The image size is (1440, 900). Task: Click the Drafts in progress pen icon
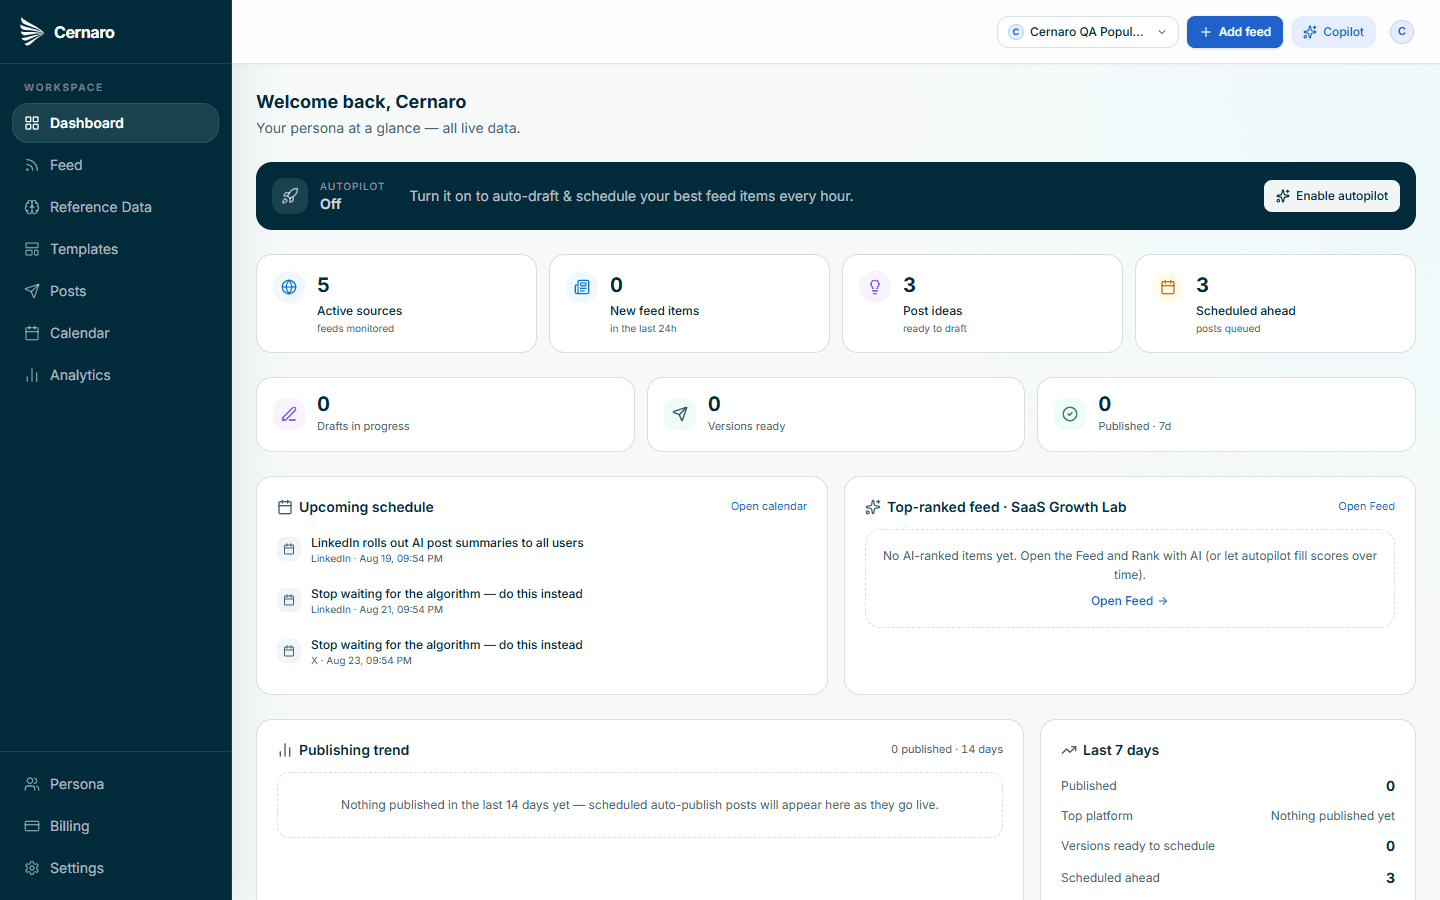289,414
